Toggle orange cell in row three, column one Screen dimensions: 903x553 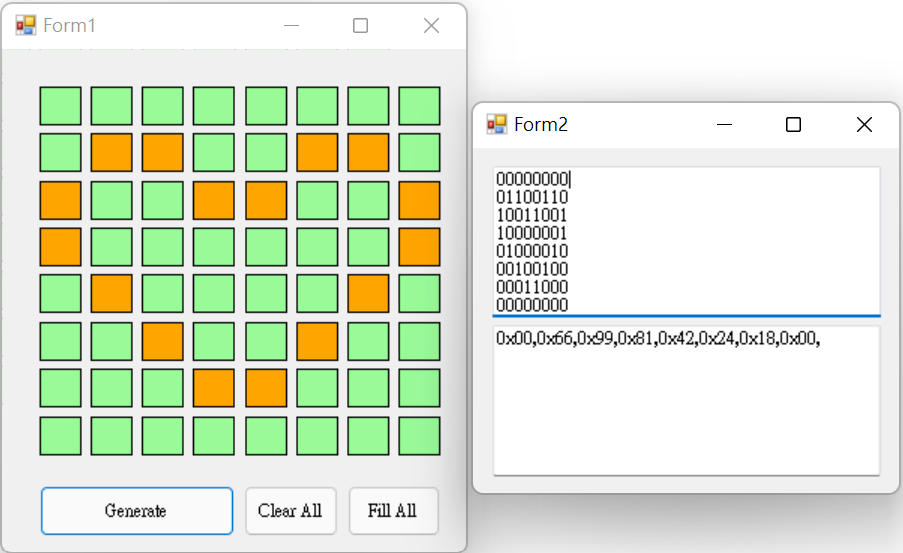click(60, 200)
